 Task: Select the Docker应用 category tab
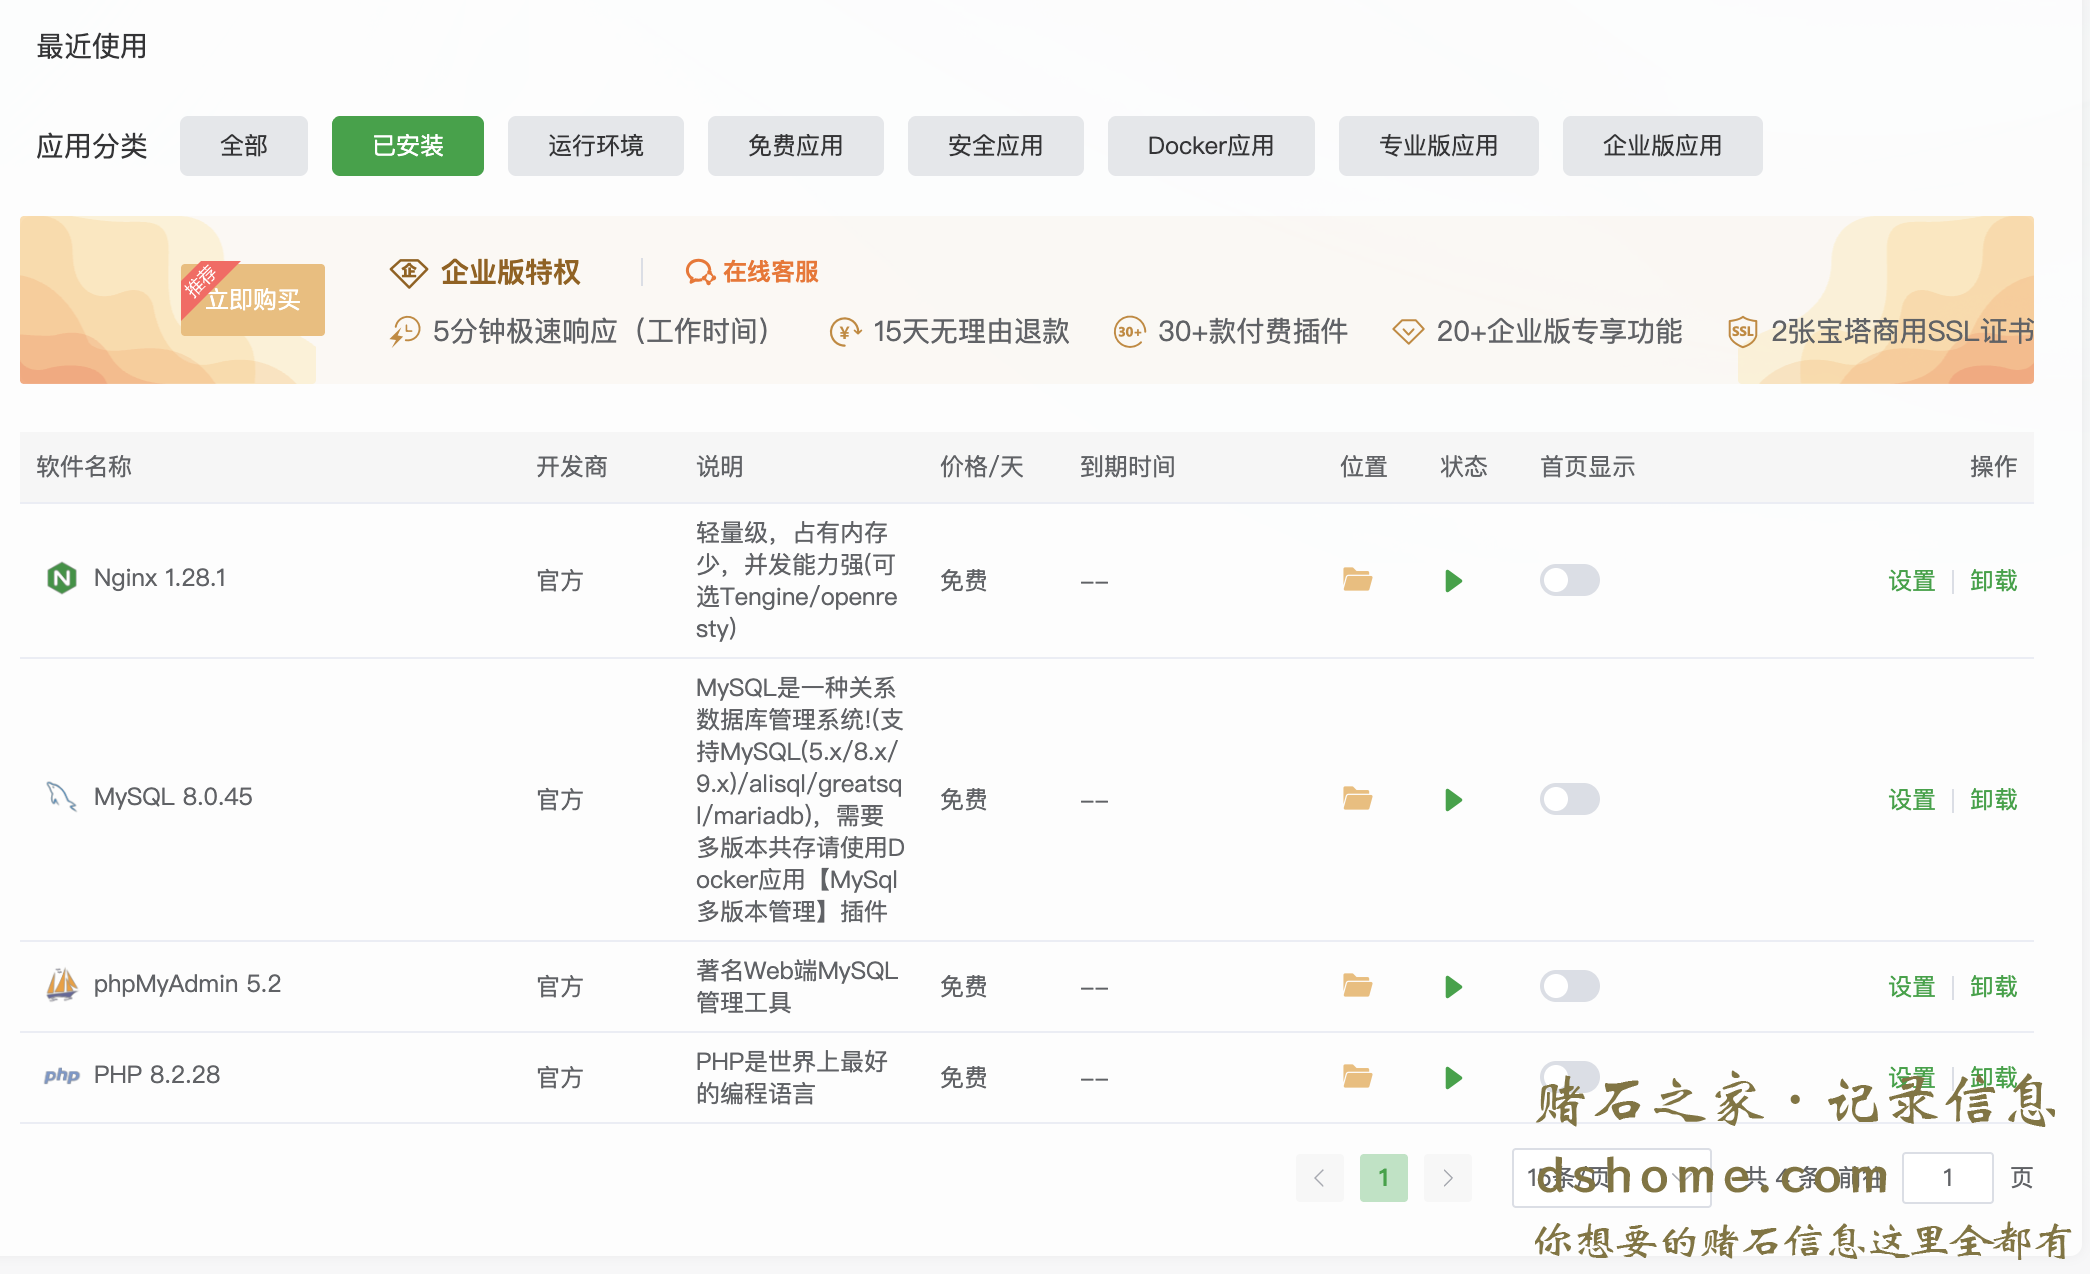click(1210, 146)
